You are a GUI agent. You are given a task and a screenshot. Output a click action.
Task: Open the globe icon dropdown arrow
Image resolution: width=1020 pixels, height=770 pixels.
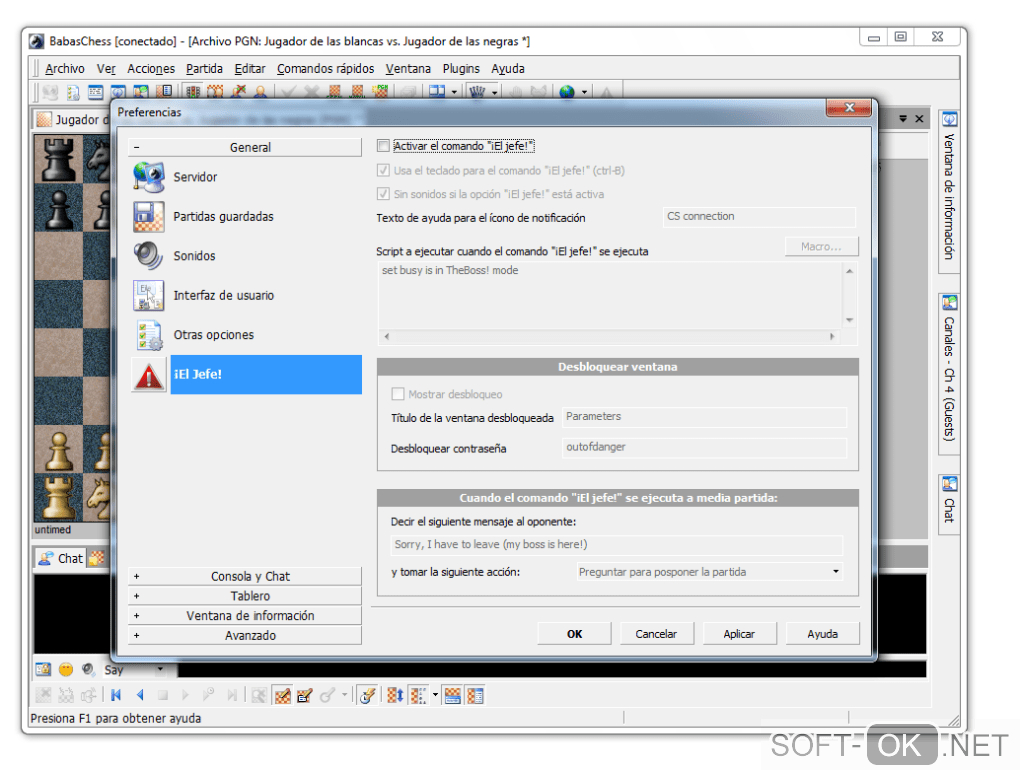pos(584,92)
